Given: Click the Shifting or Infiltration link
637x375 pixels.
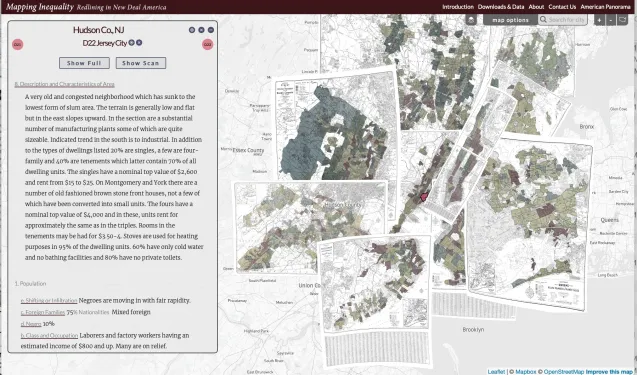Looking at the screenshot, I should pyautogui.click(x=49, y=301).
